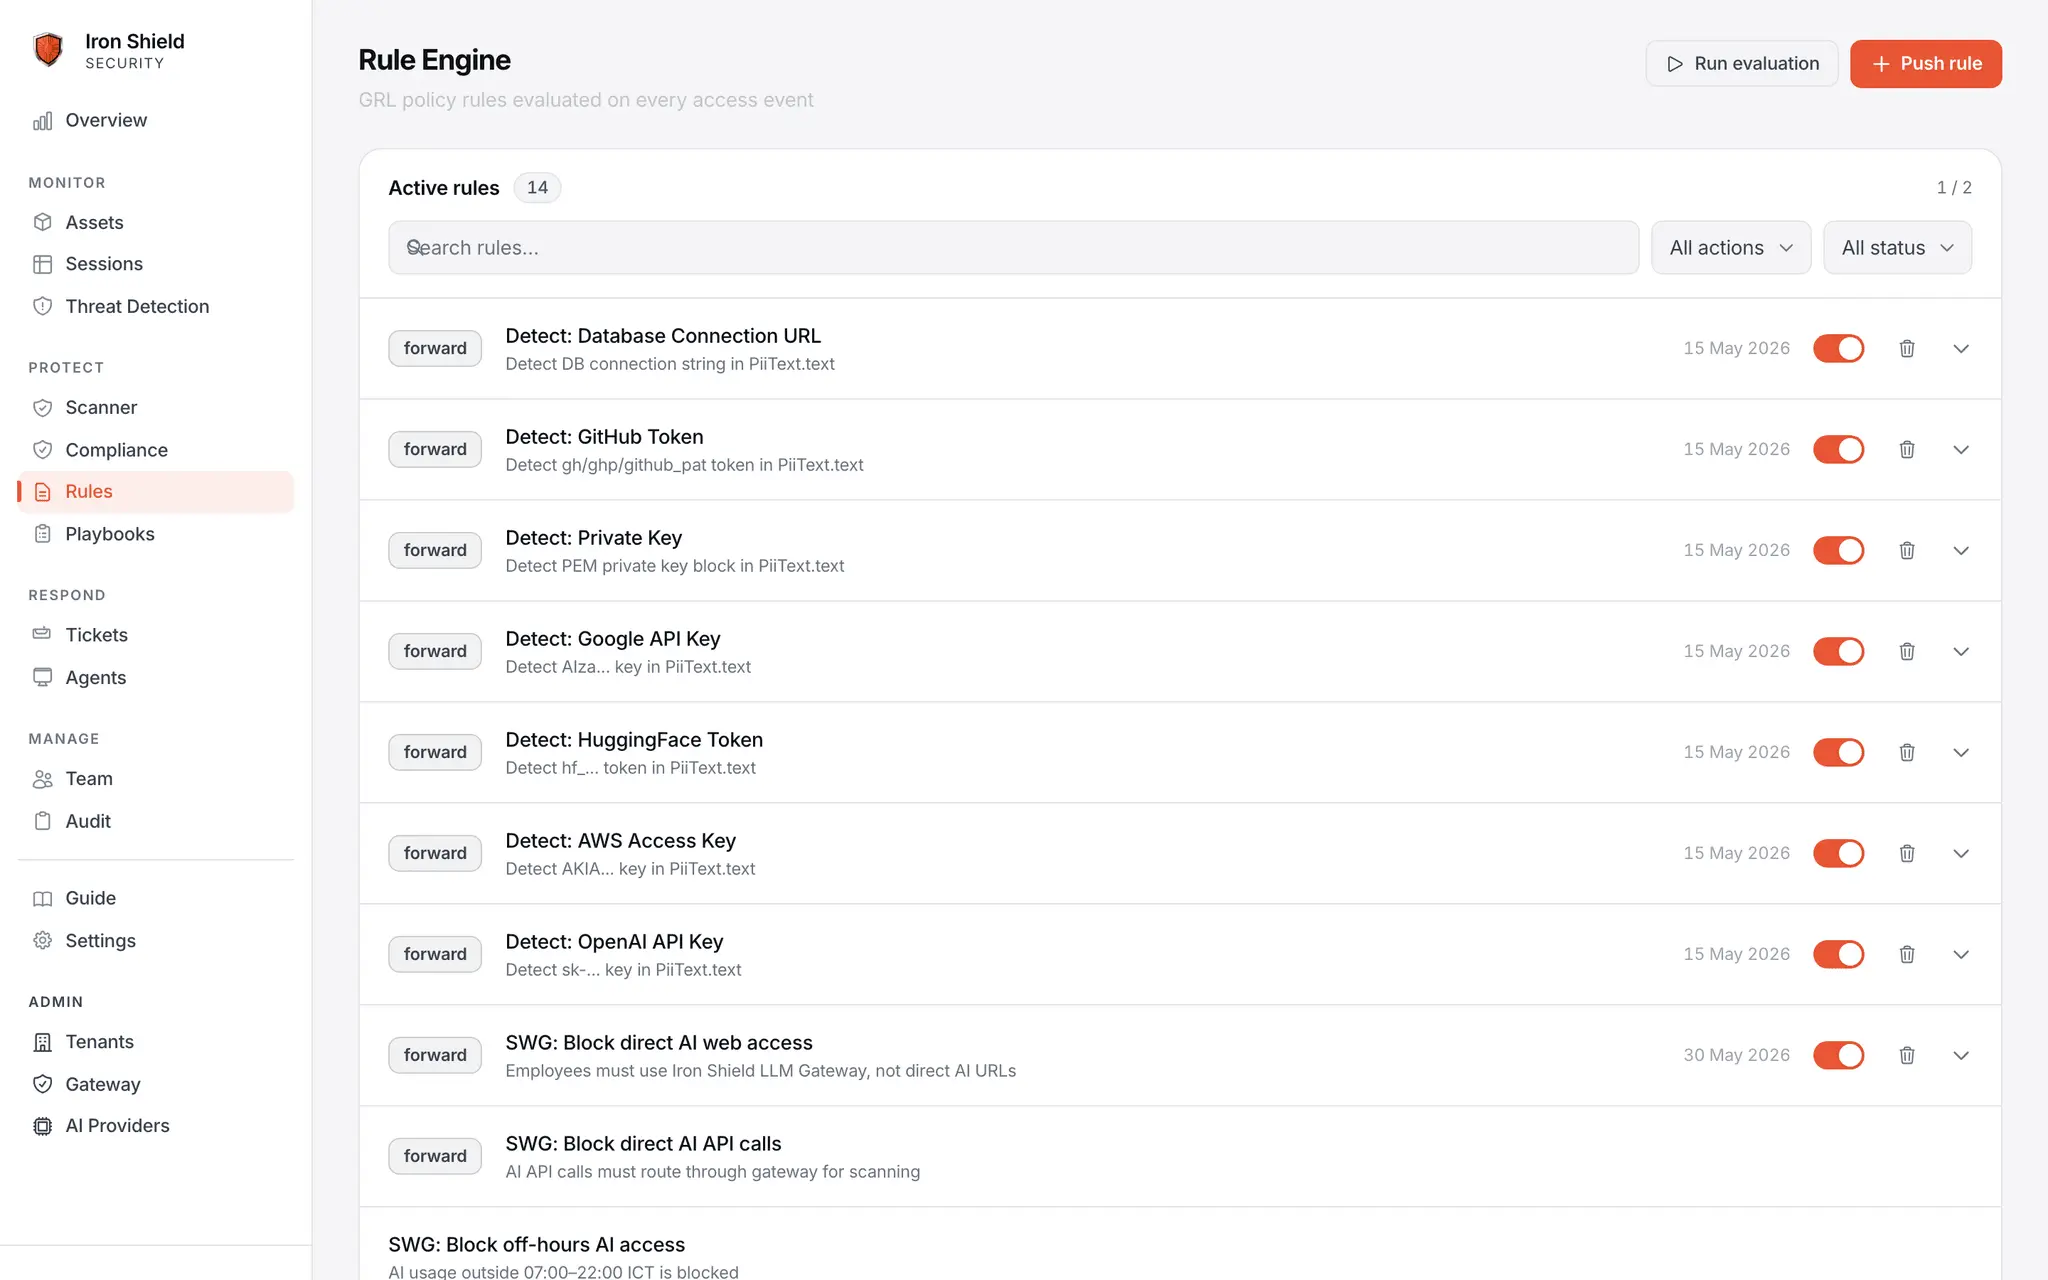Focus the Search rules input field
2048x1280 pixels.
tap(1013, 248)
